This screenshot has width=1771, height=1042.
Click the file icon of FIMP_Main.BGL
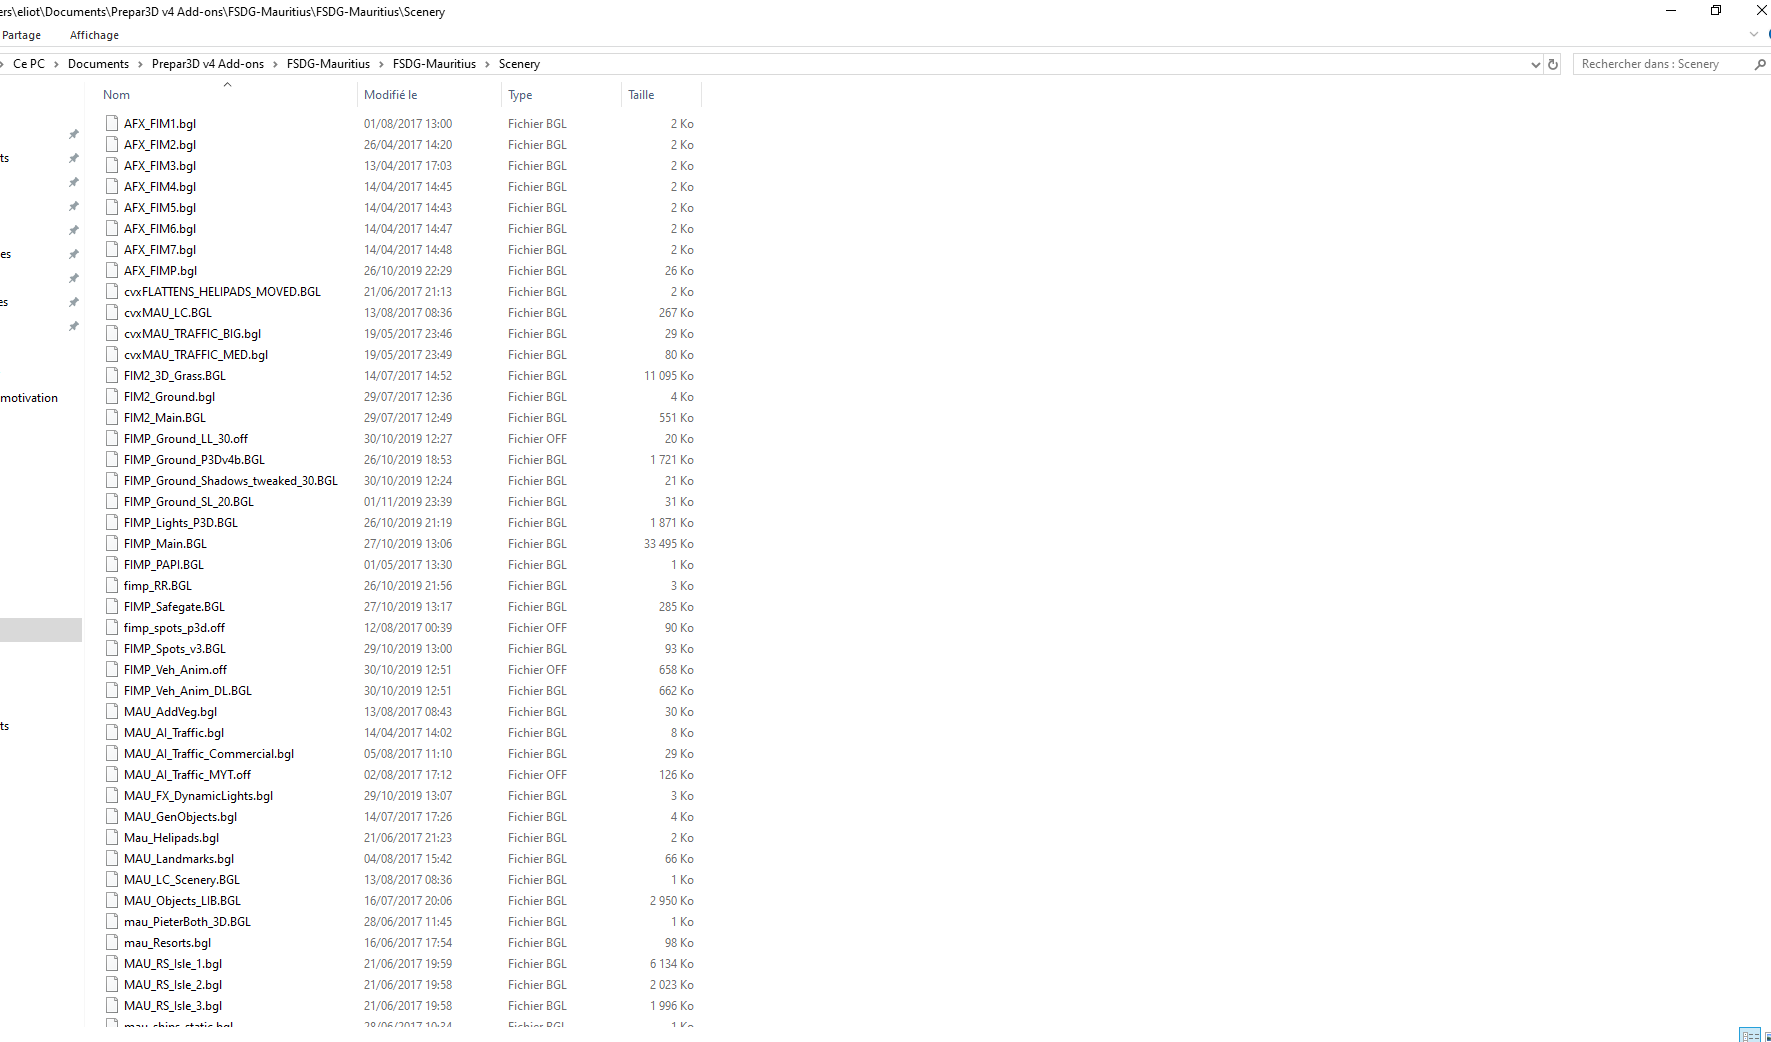tap(112, 544)
